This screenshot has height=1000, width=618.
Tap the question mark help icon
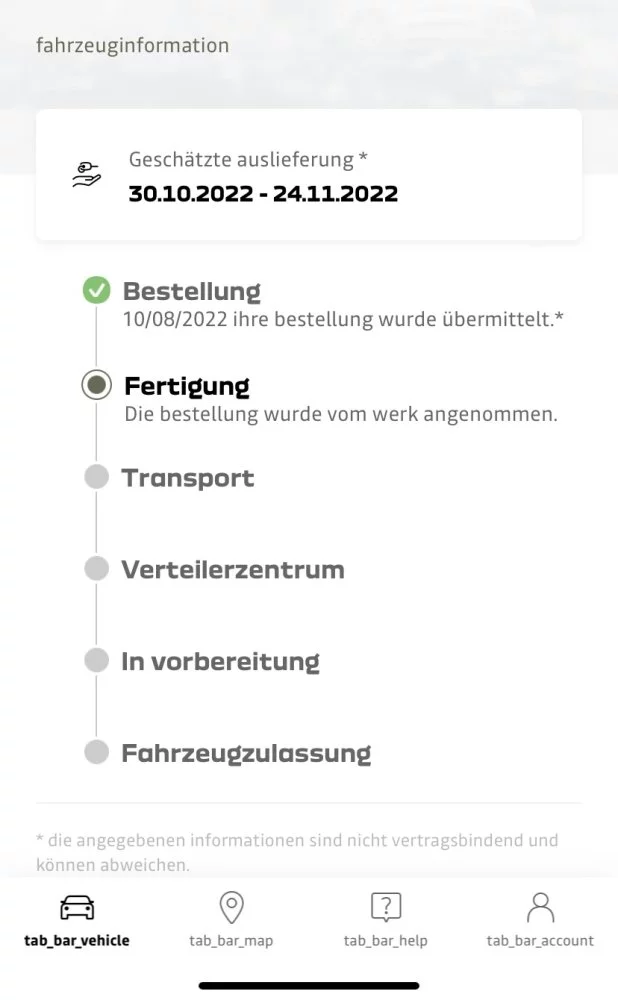point(386,907)
